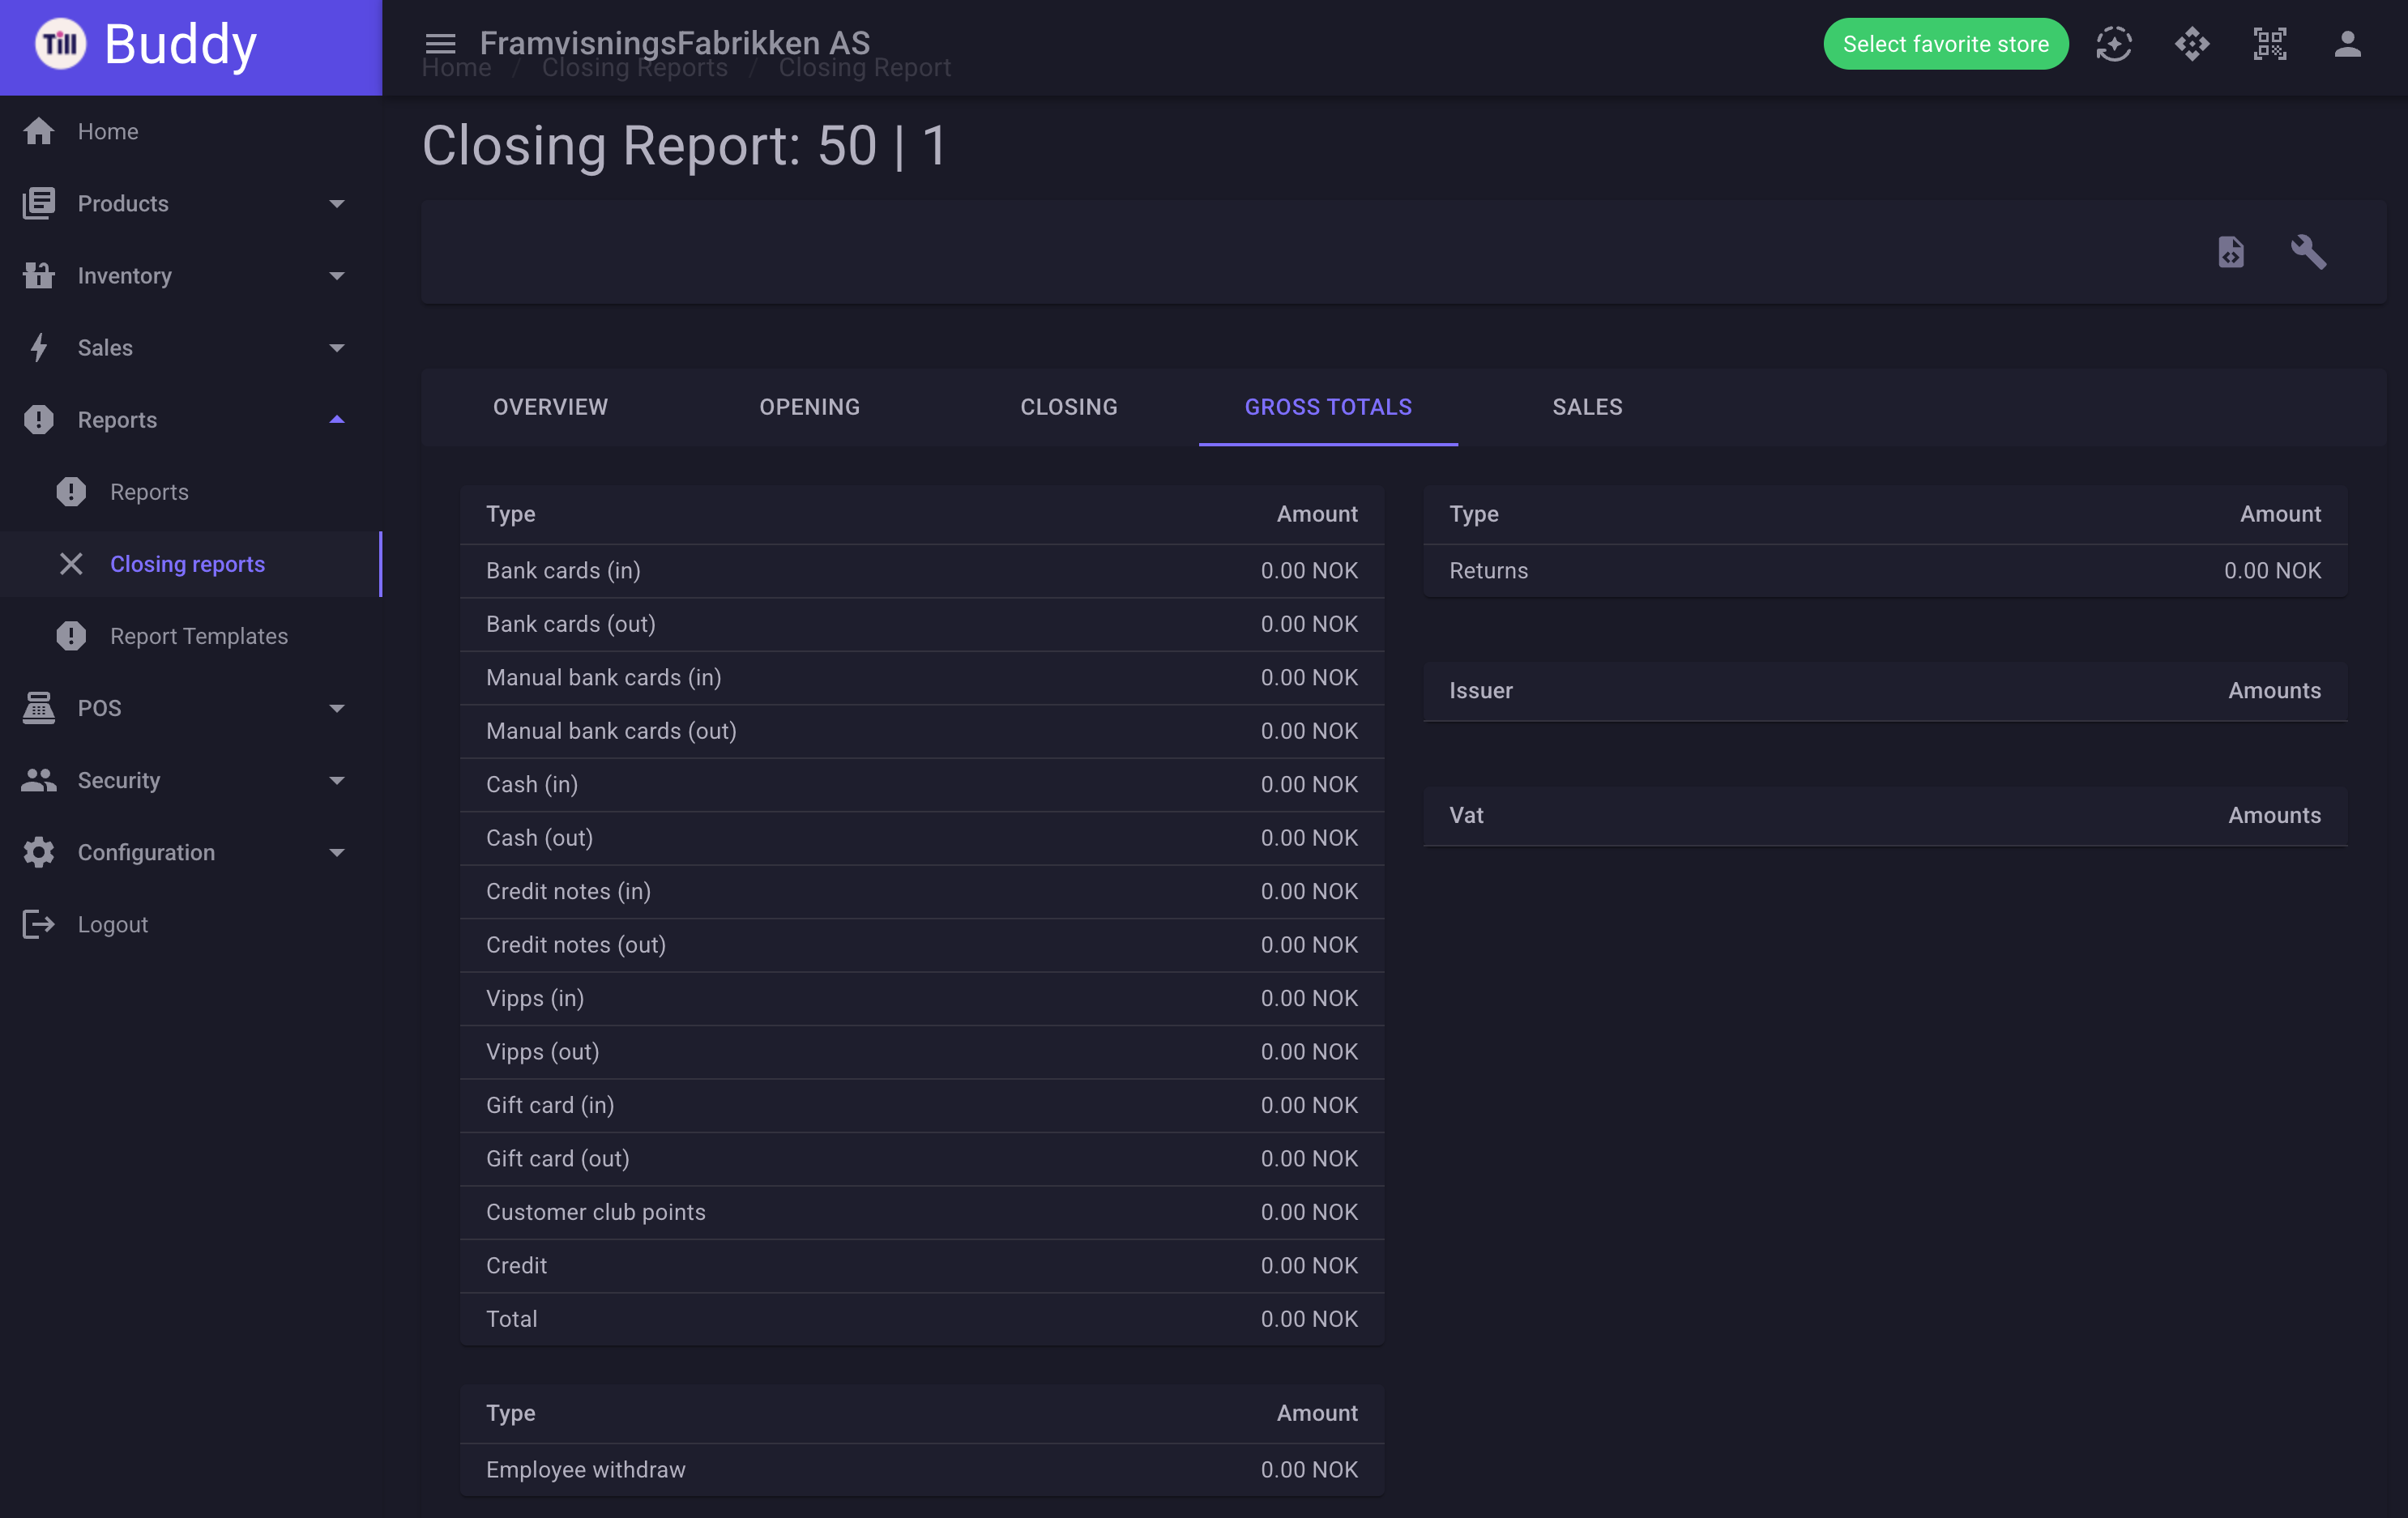This screenshot has width=2408, height=1518.
Task: Click the wrench tools icon
Action: point(2309,252)
